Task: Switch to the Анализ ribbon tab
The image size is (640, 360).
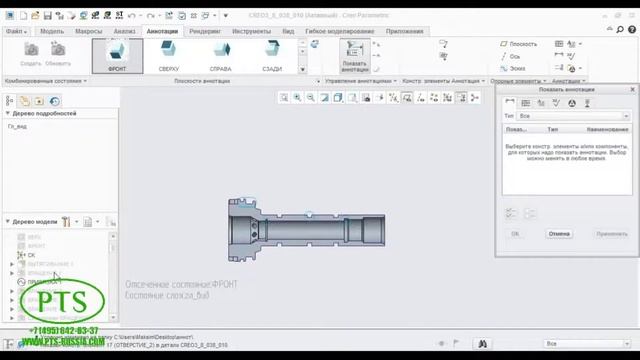Action: point(124,31)
